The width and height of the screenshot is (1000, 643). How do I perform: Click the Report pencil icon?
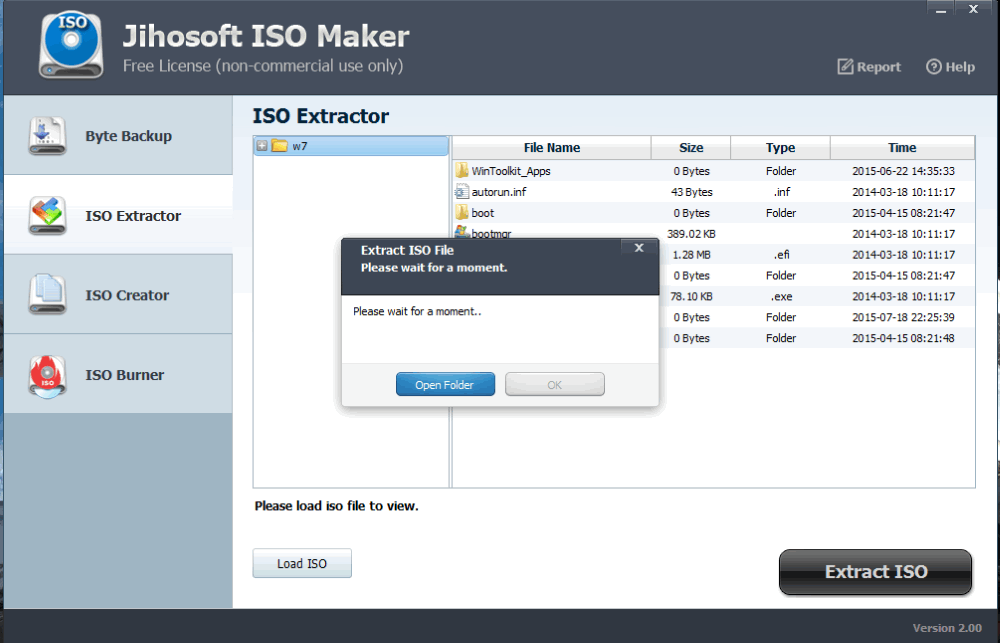(845, 66)
